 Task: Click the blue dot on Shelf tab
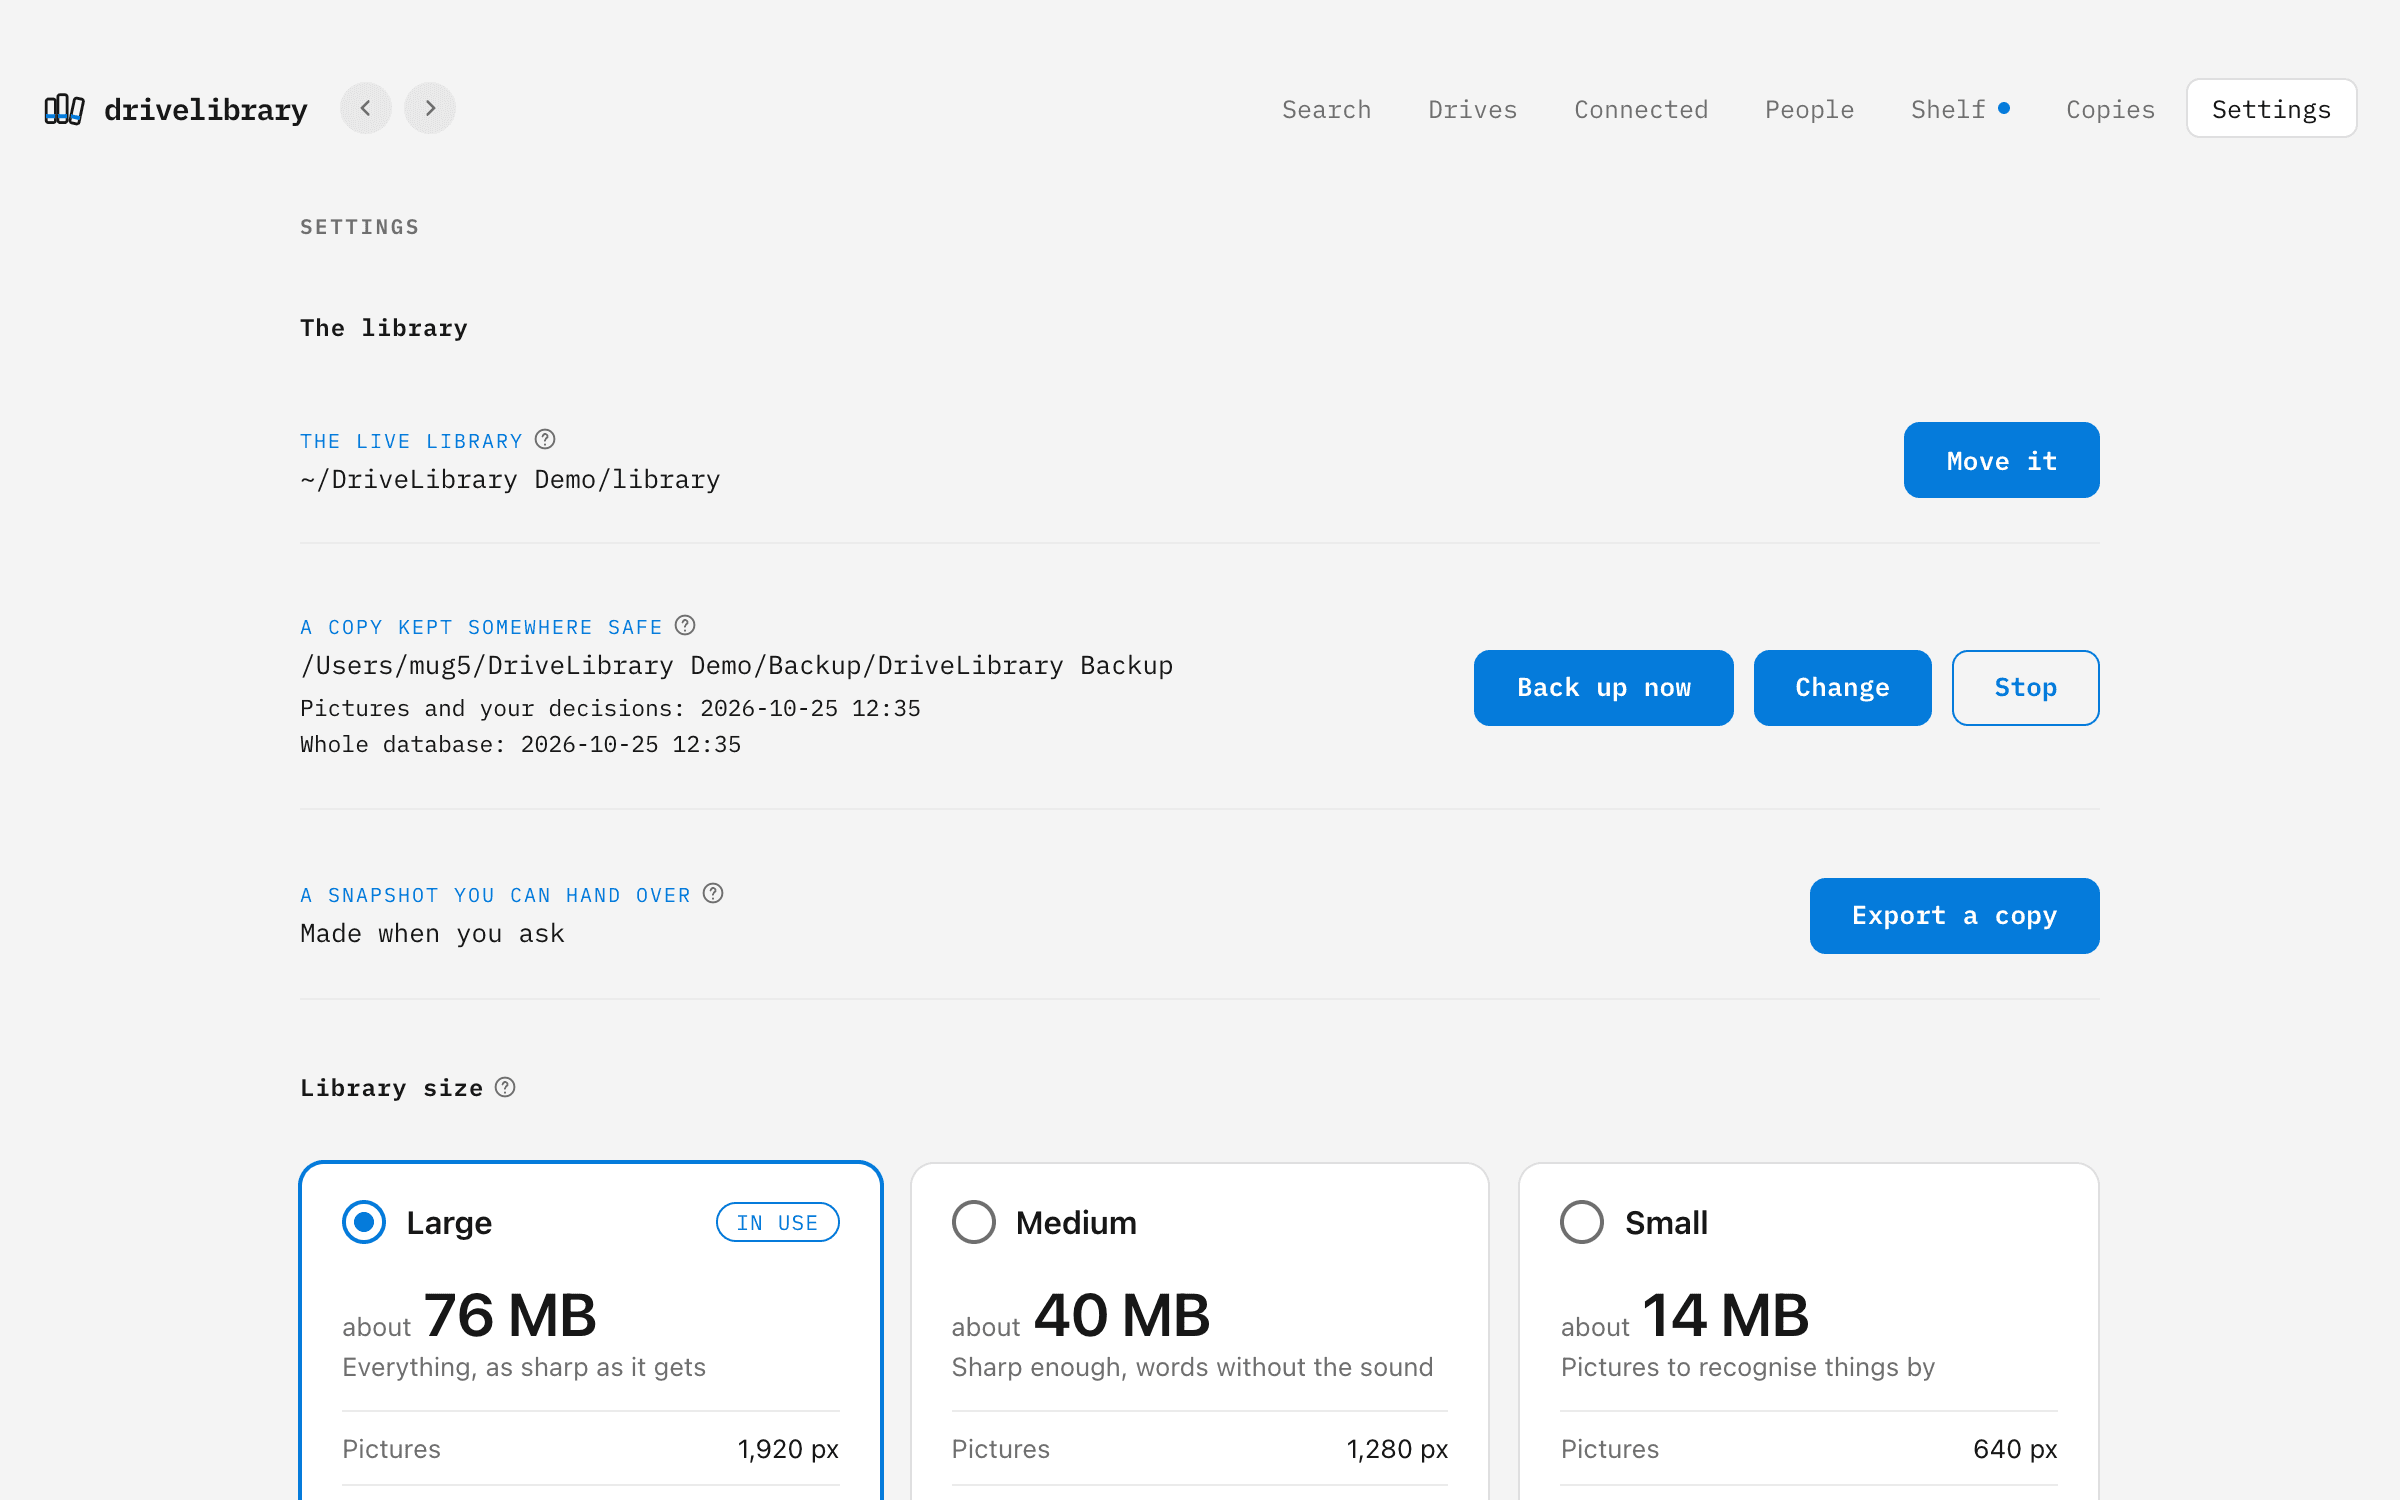click(2004, 108)
